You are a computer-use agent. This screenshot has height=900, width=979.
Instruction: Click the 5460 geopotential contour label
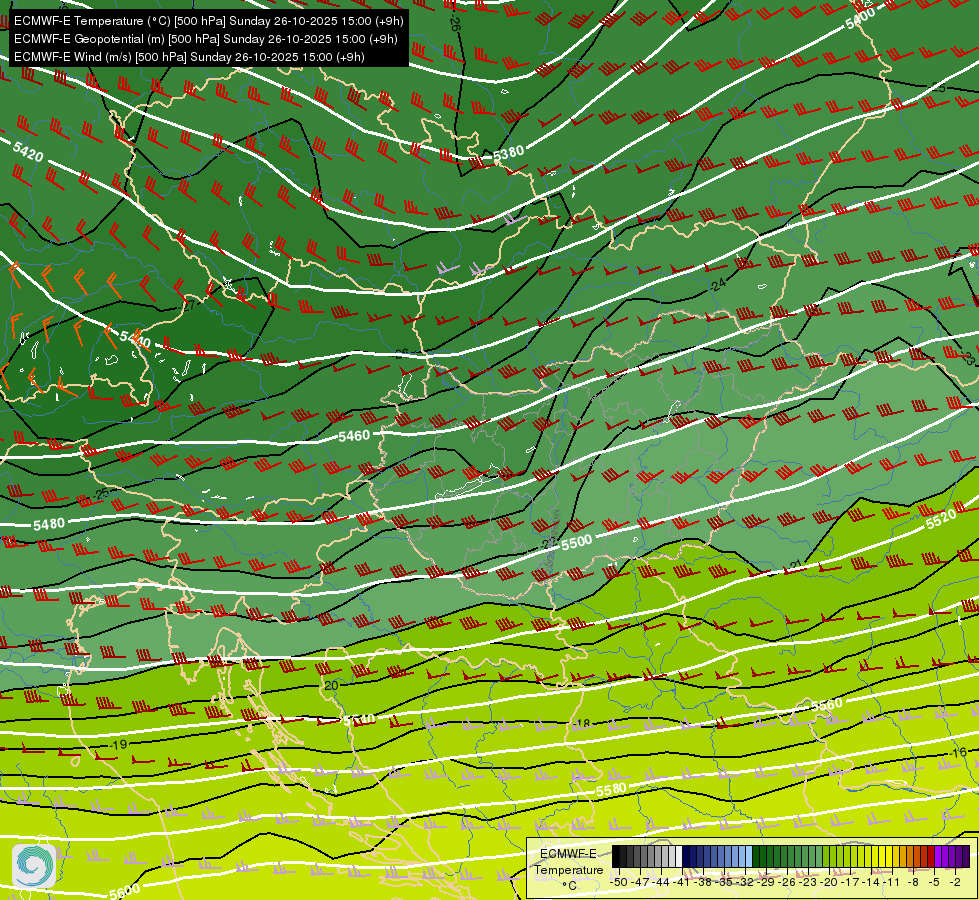(354, 435)
